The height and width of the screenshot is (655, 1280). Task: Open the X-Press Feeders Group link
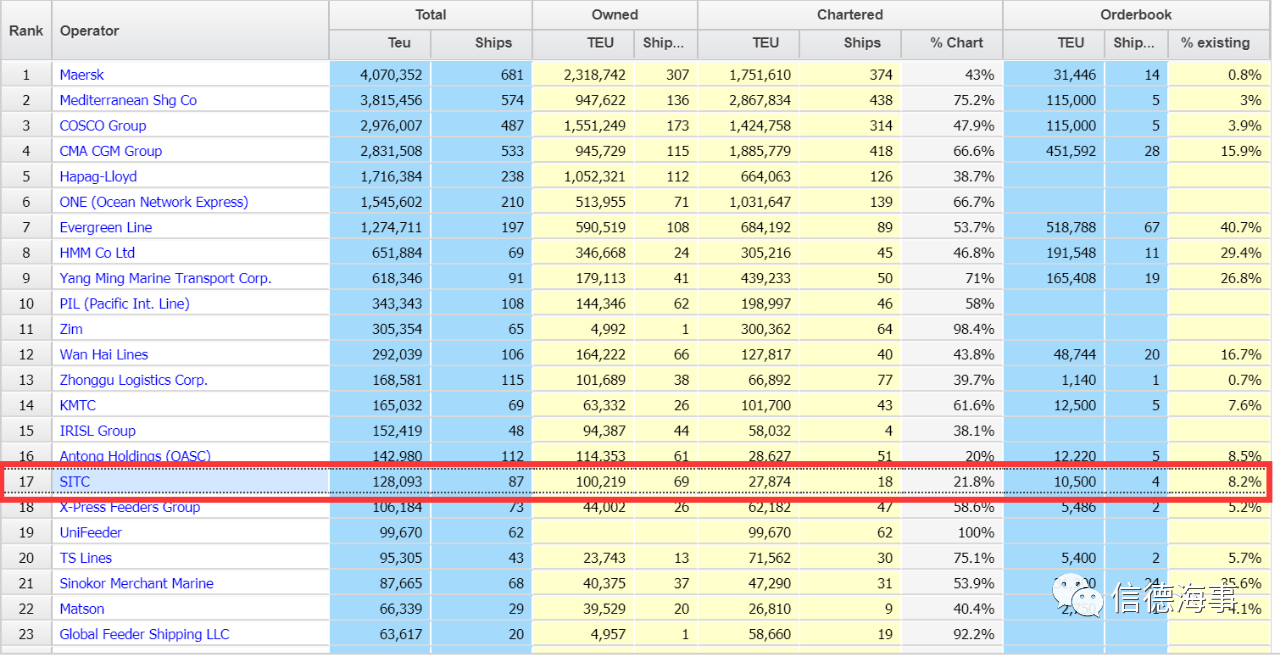tap(130, 507)
